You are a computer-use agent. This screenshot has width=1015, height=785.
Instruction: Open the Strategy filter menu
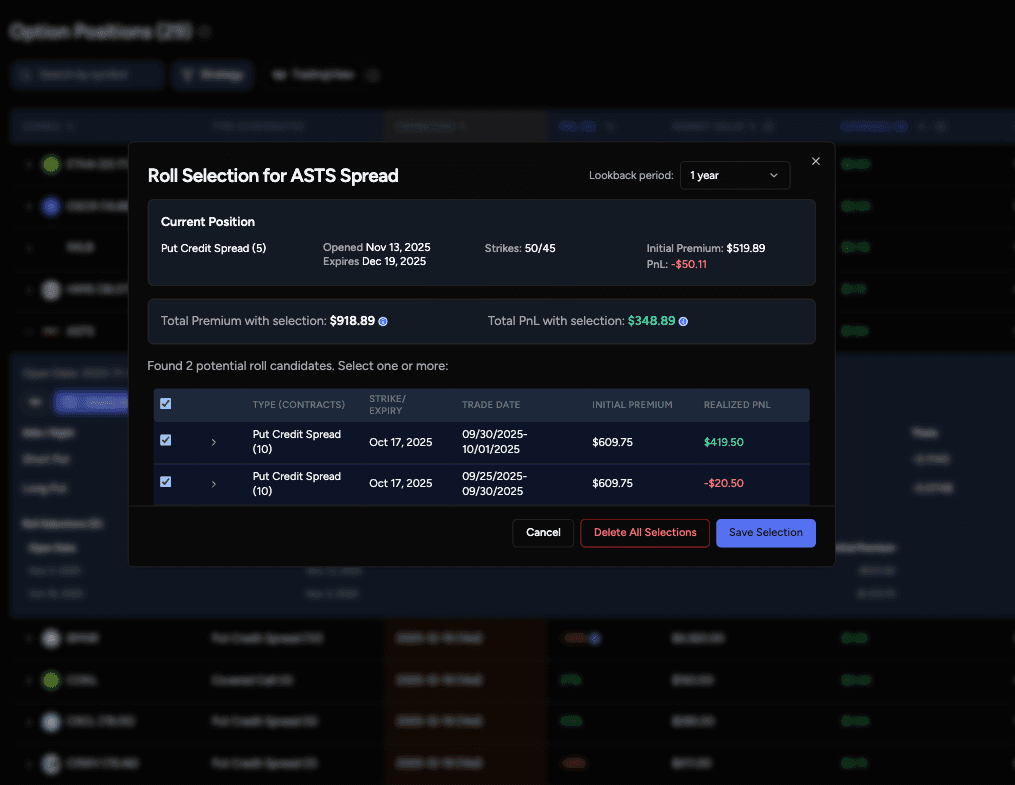tap(212, 75)
